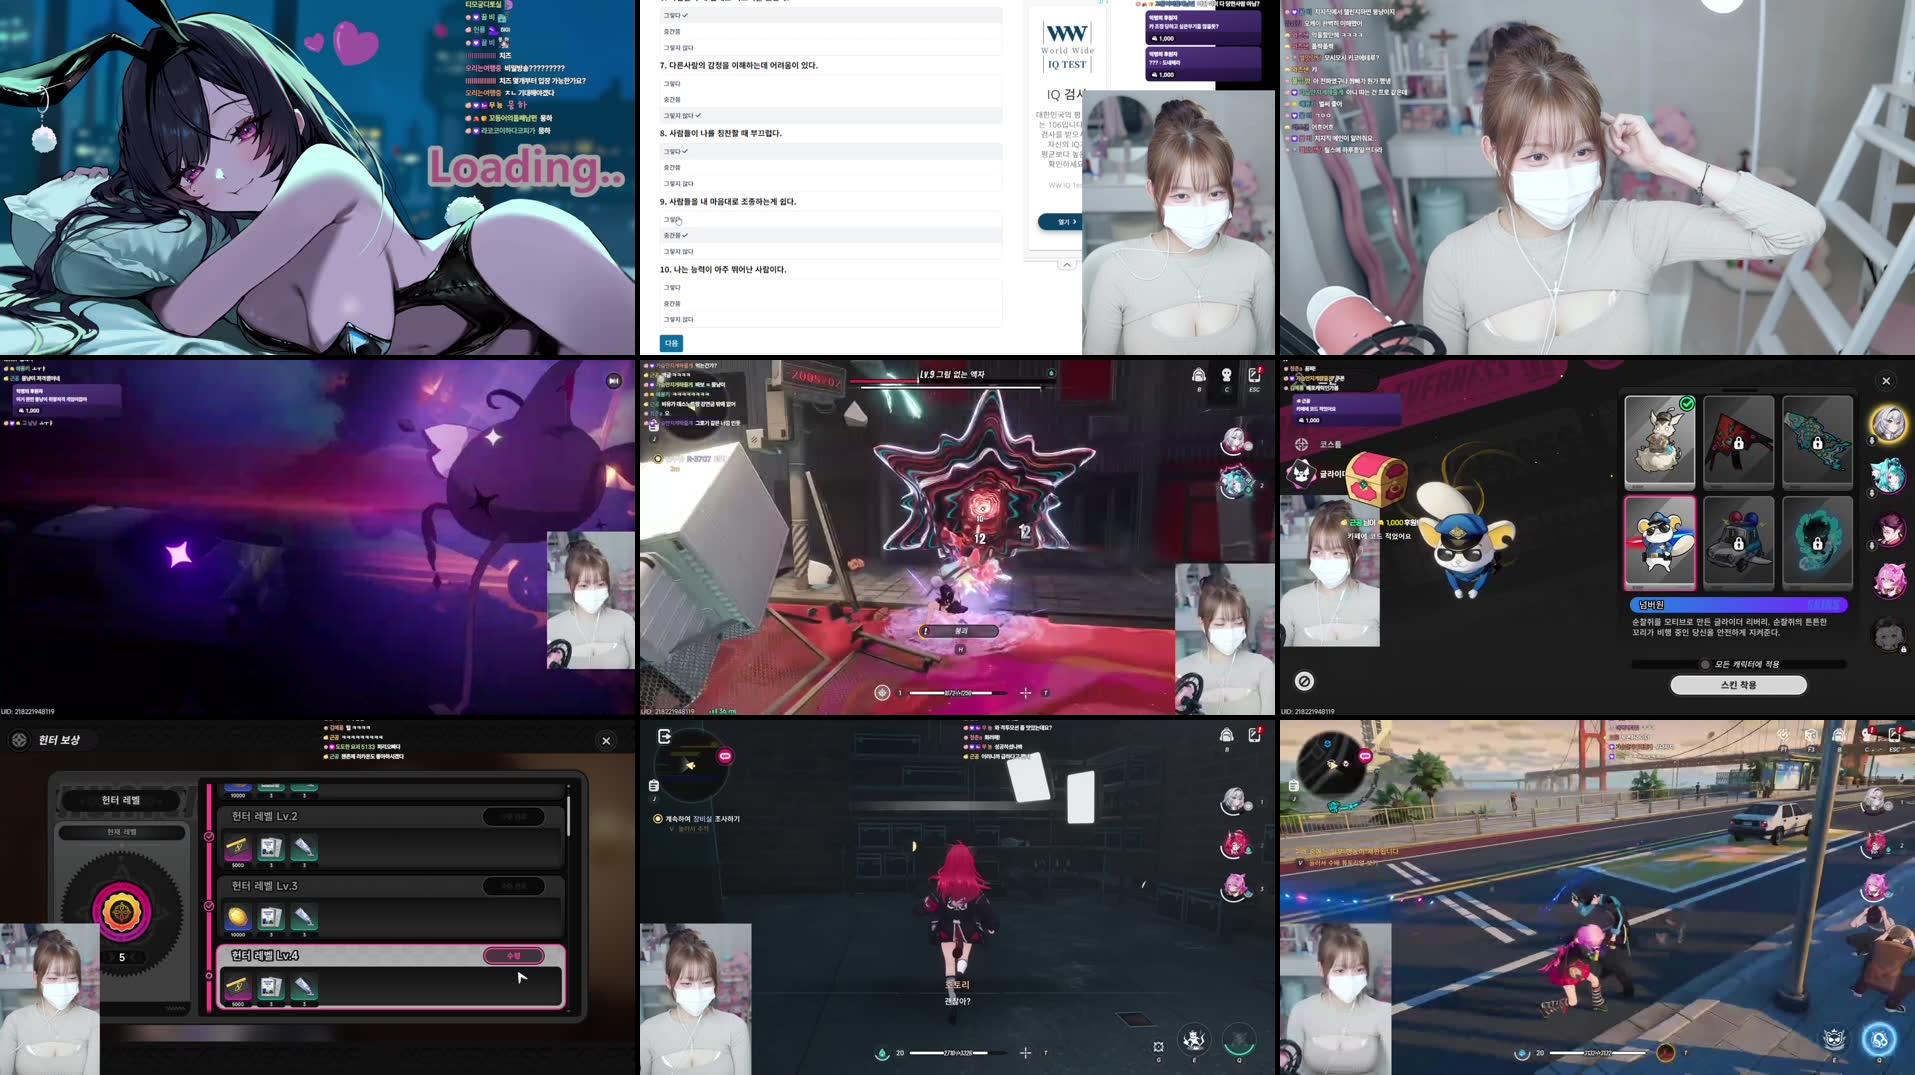Choose the white-haired character portrait in skin screen
This screenshot has height=1075, width=1915.
pos(1887,425)
